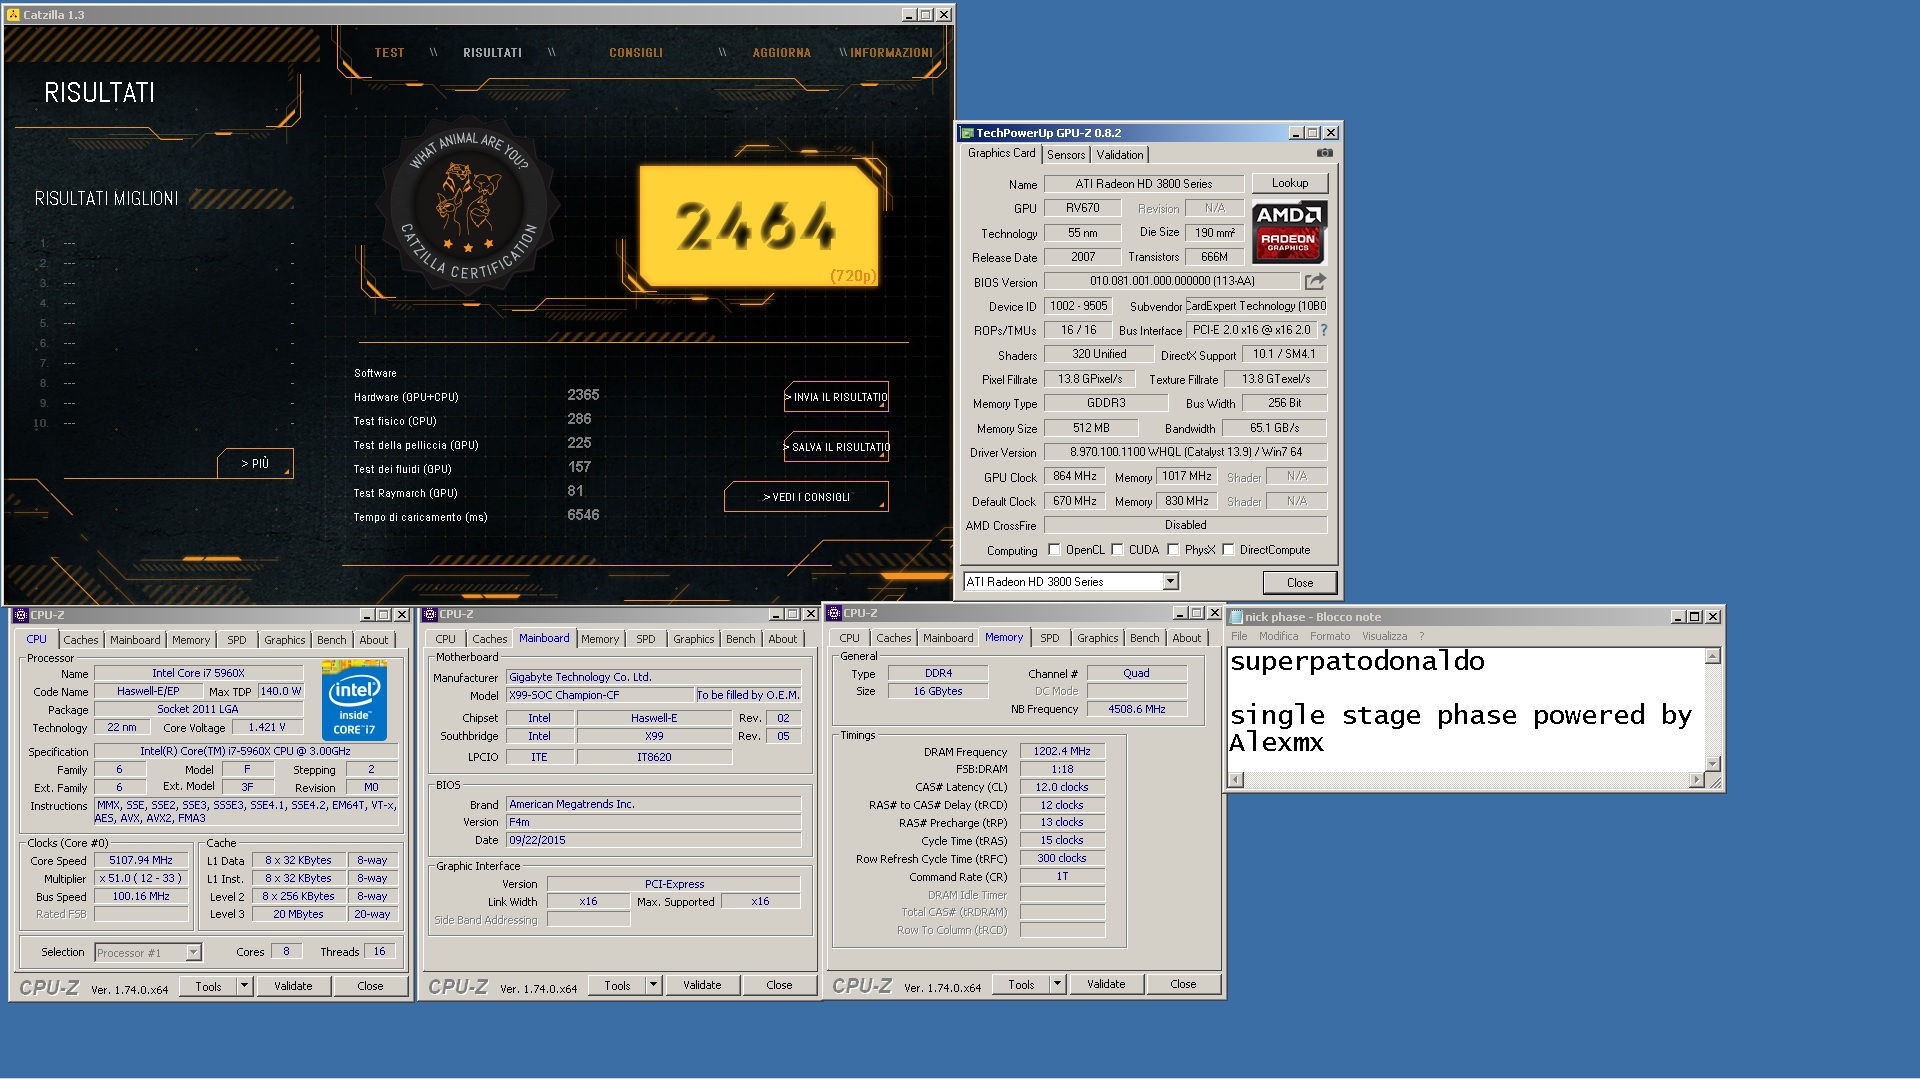1920x1080 pixels.
Task: Click VEDI I CONSIGLI button
Action: tap(806, 497)
